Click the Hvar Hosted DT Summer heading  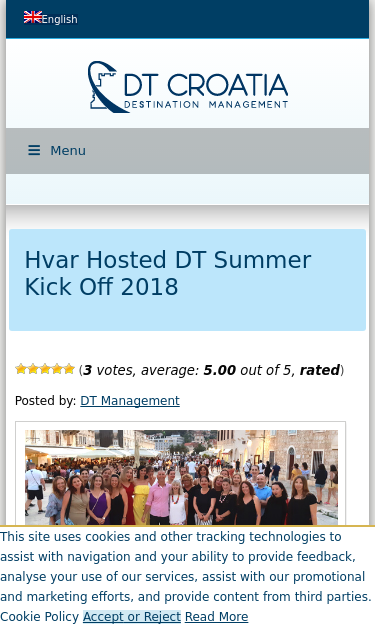coord(168,273)
